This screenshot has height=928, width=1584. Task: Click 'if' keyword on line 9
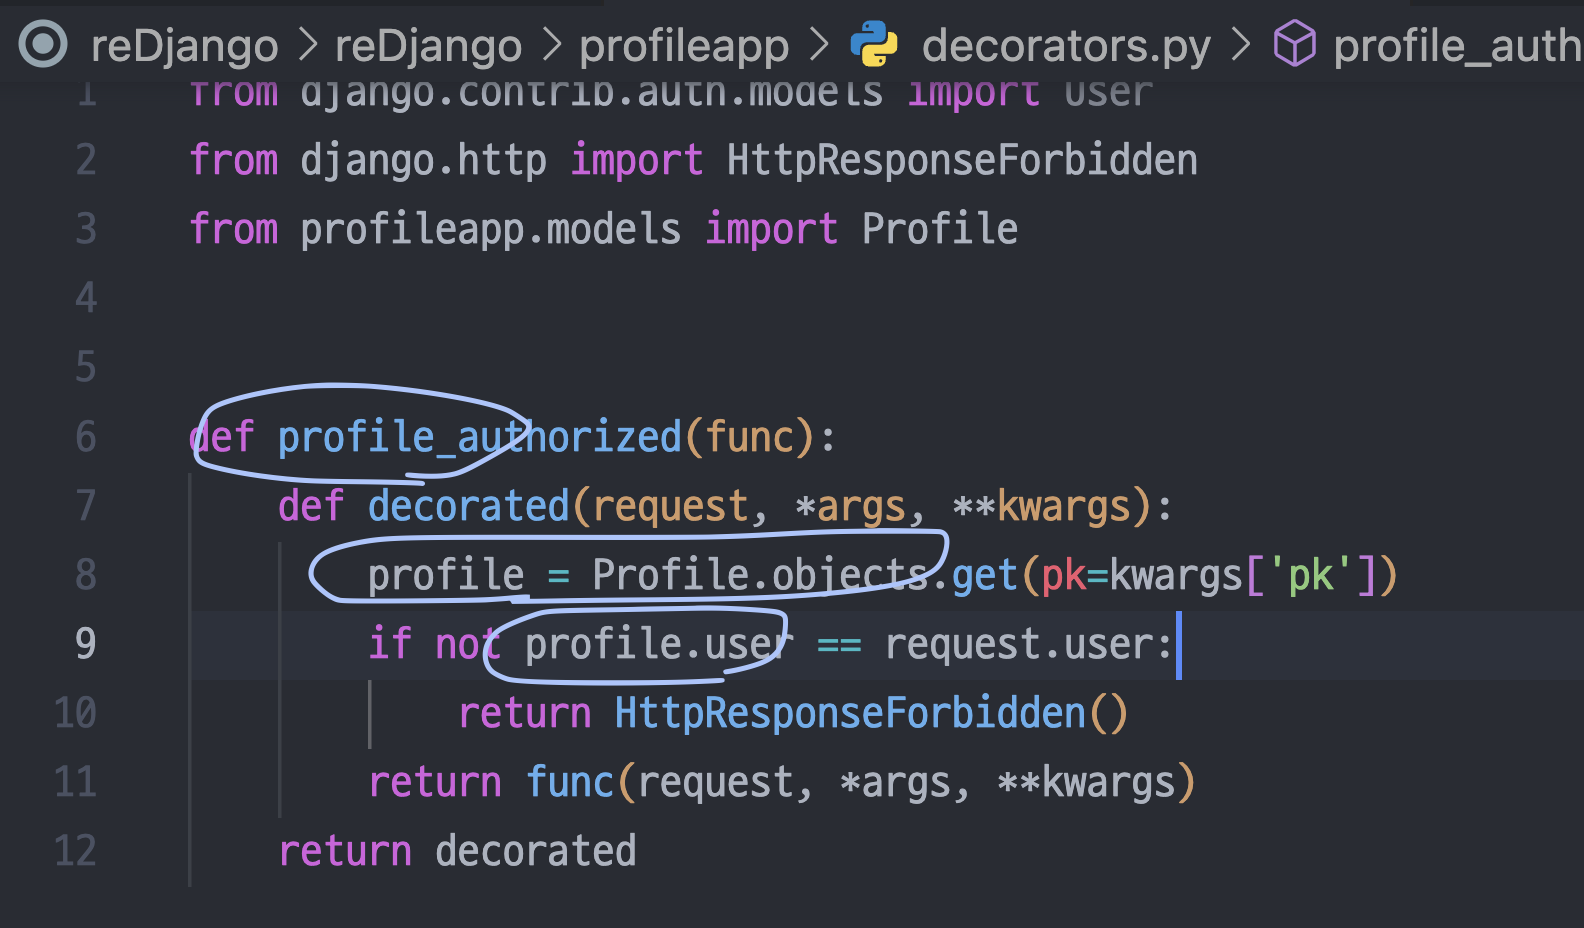click(x=390, y=644)
